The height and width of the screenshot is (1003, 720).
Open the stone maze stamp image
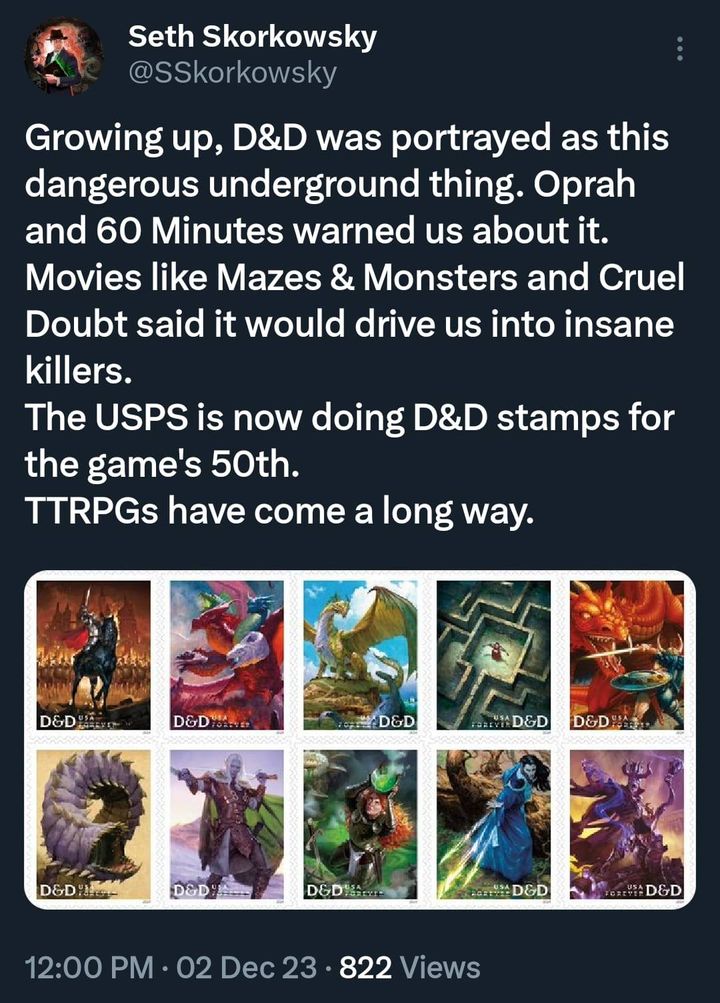click(493, 655)
